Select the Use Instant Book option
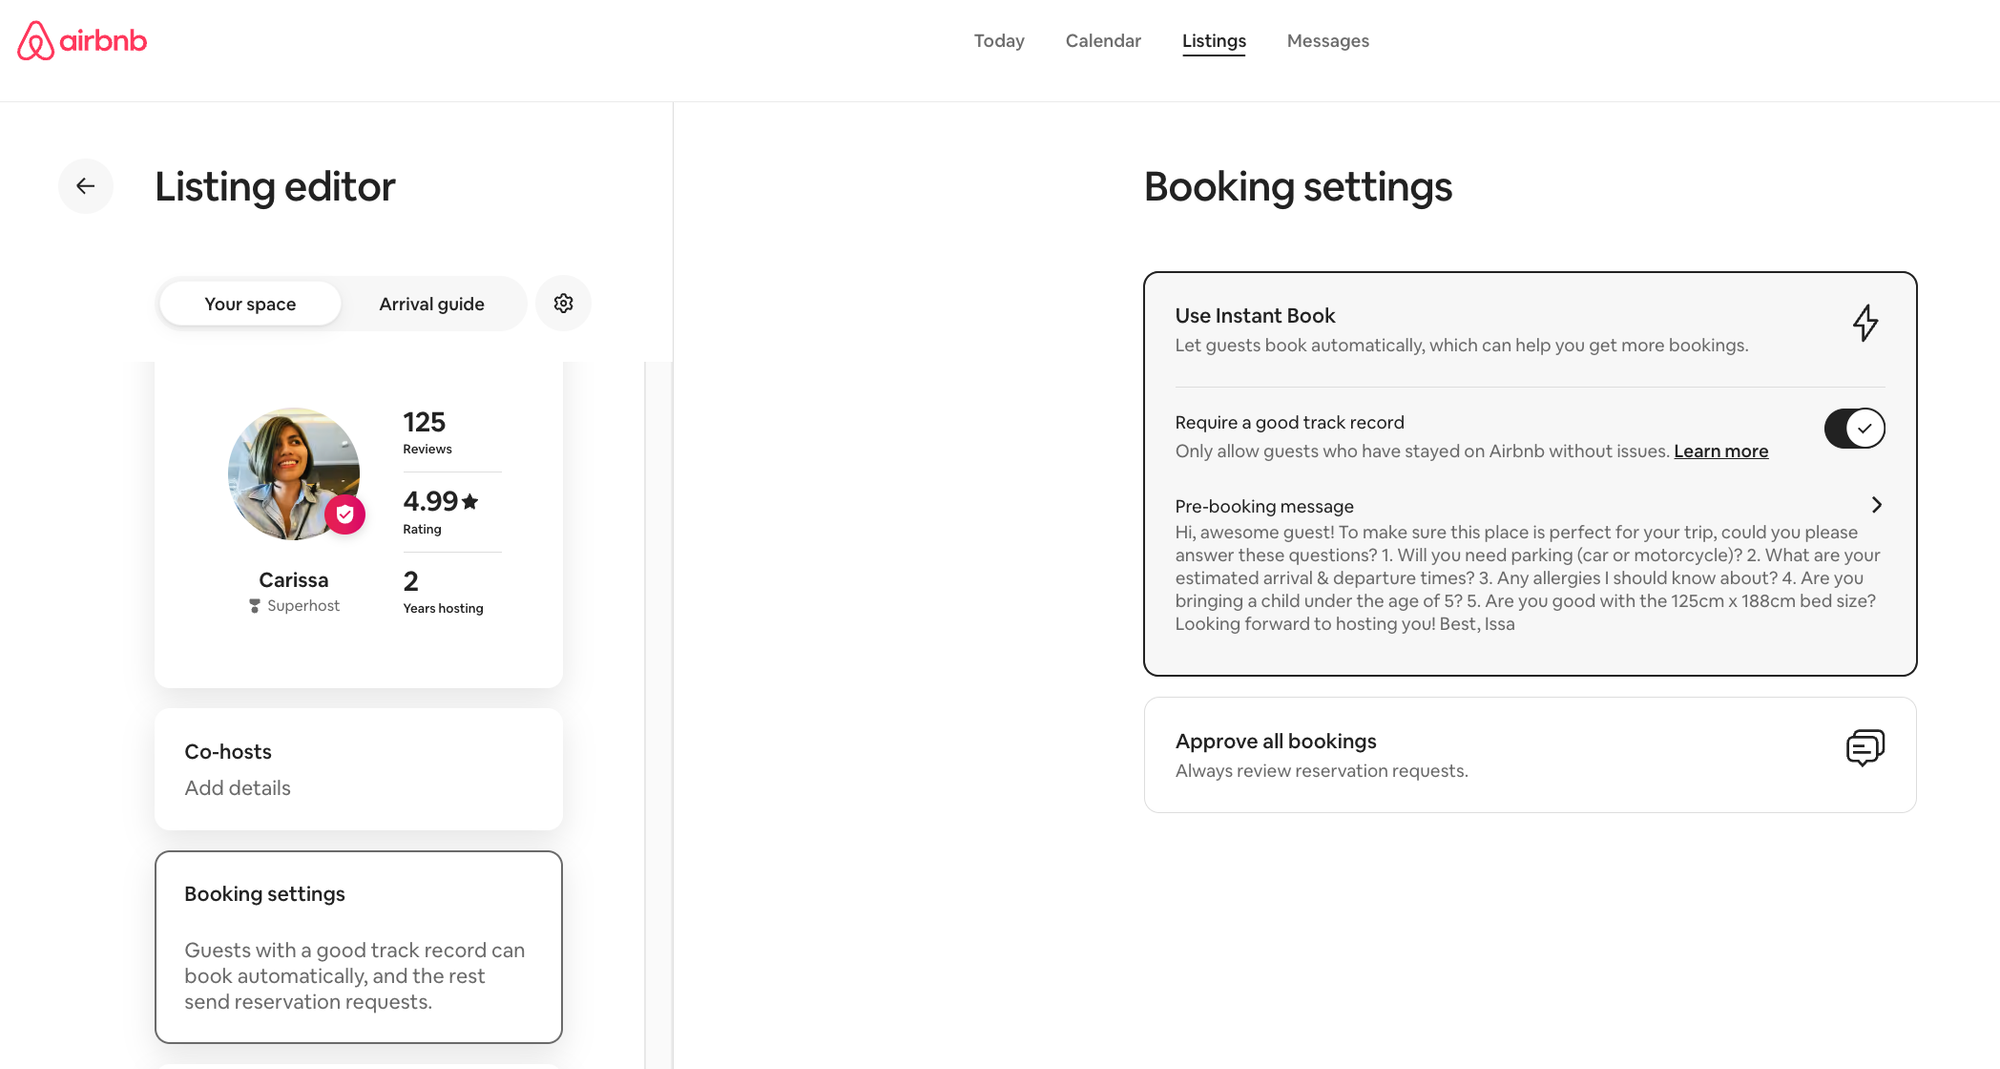Screen dimensions: 2000x1069 point(1530,330)
